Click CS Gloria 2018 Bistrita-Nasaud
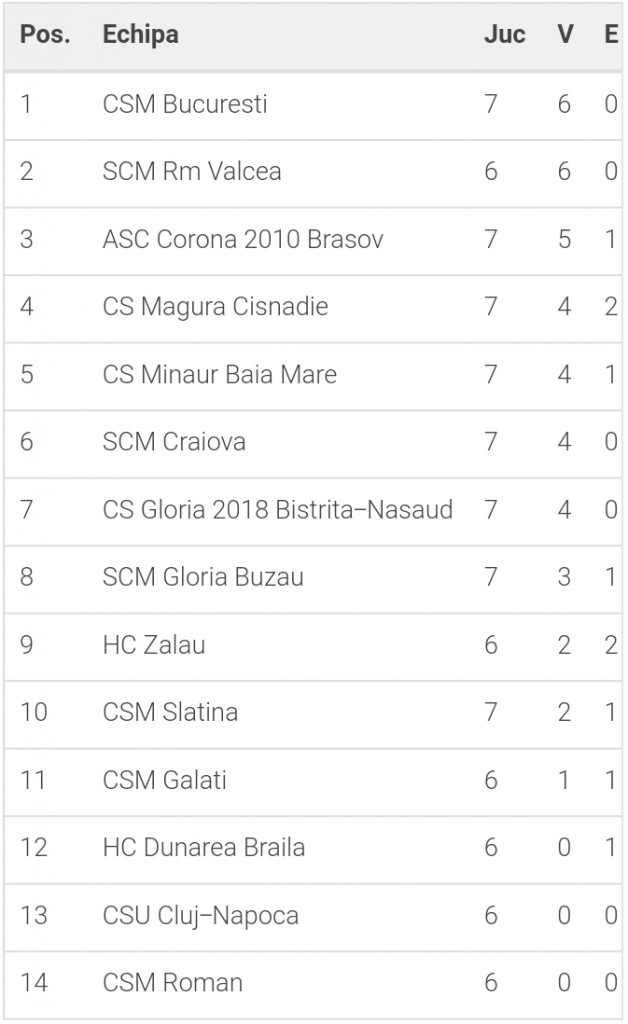Image resolution: width=628 pixels, height=1024 pixels. click(x=277, y=509)
